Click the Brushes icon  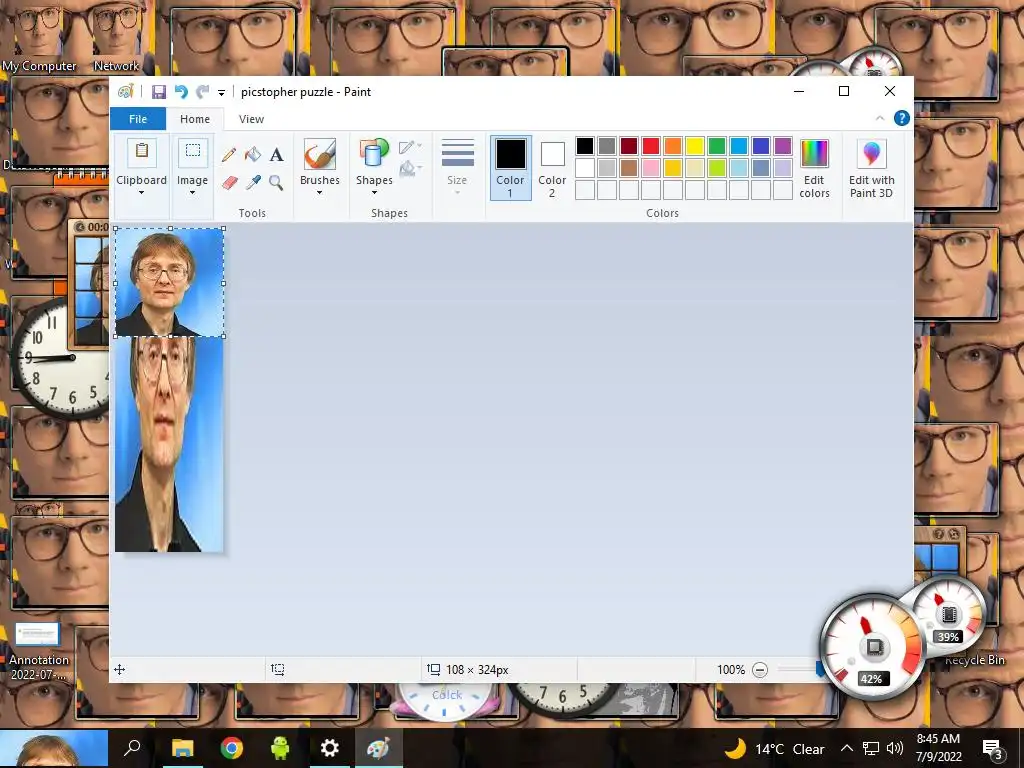320,154
